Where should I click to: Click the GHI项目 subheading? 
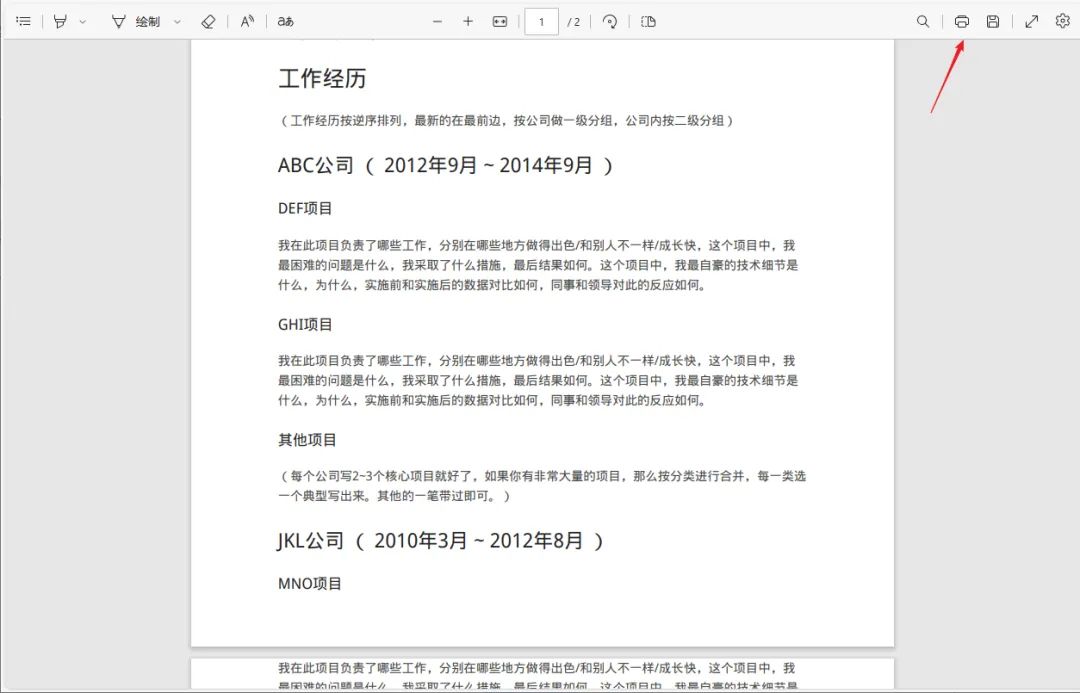[x=305, y=324]
